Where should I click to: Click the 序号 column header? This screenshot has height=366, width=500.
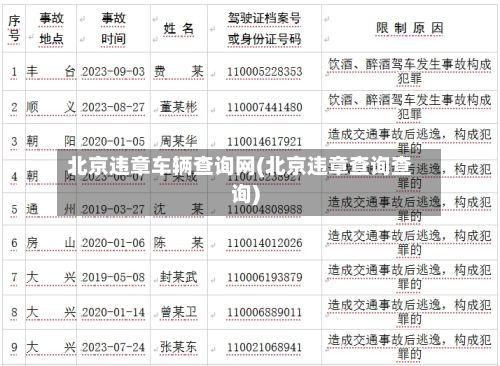pyautogui.click(x=14, y=28)
